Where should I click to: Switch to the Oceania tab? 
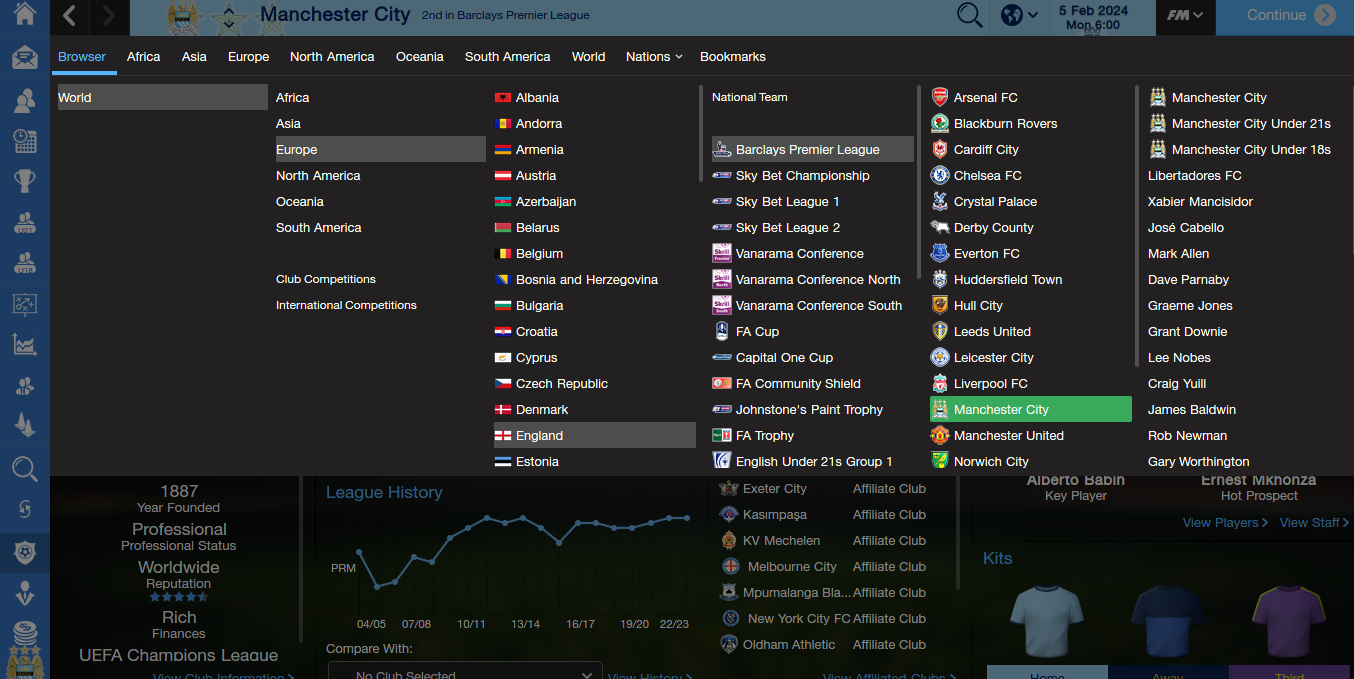[420, 57]
